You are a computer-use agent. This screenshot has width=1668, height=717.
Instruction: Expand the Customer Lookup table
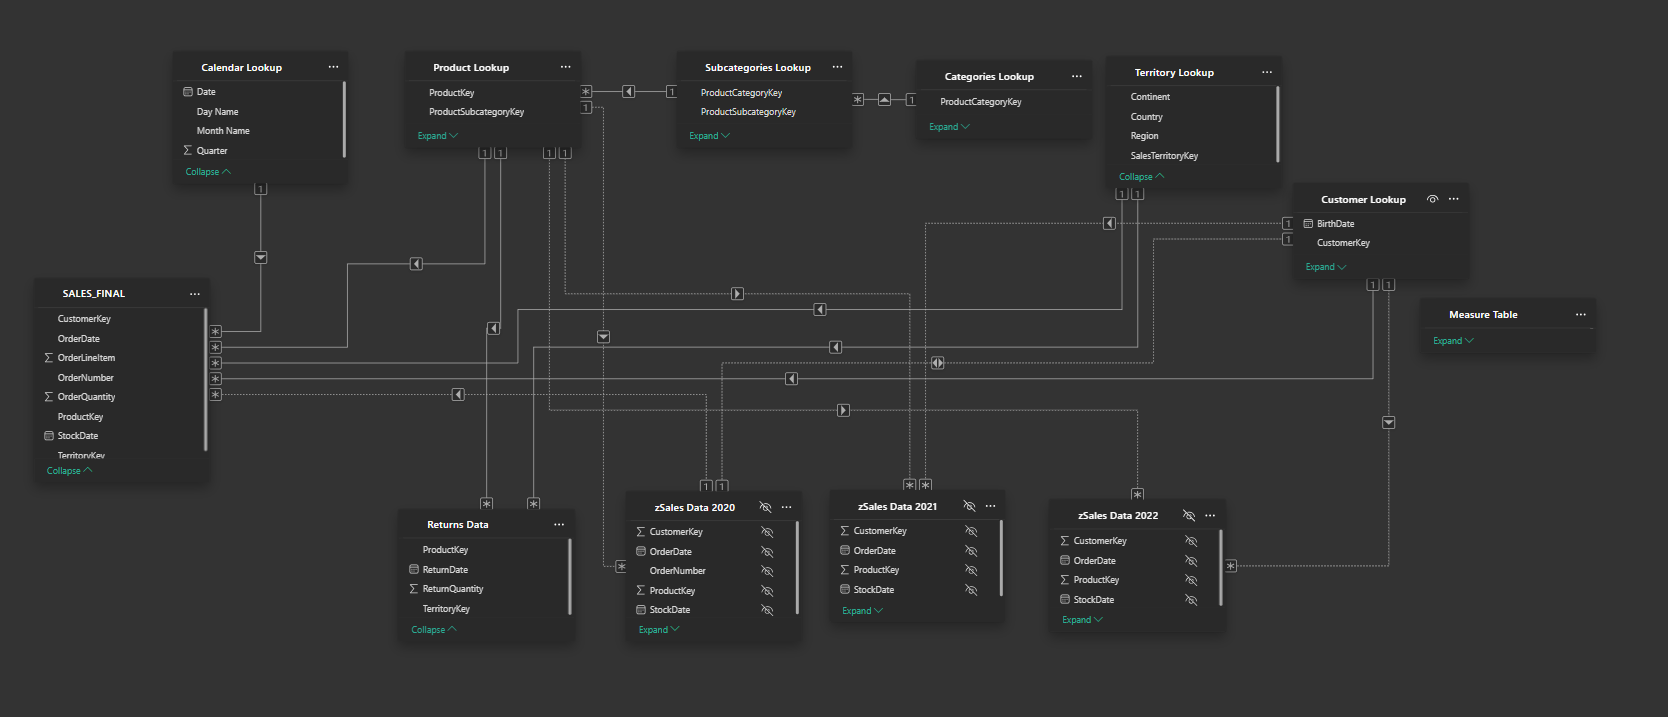pyautogui.click(x=1326, y=267)
